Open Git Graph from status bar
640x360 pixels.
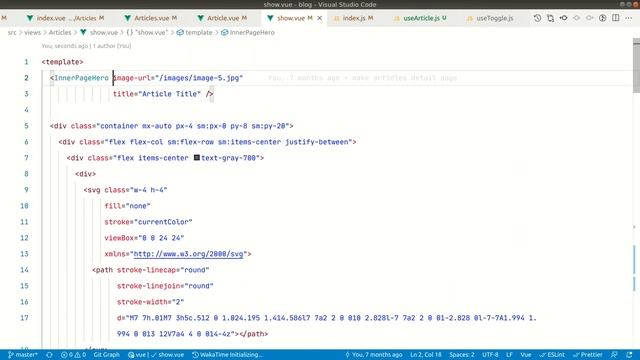[107, 355]
